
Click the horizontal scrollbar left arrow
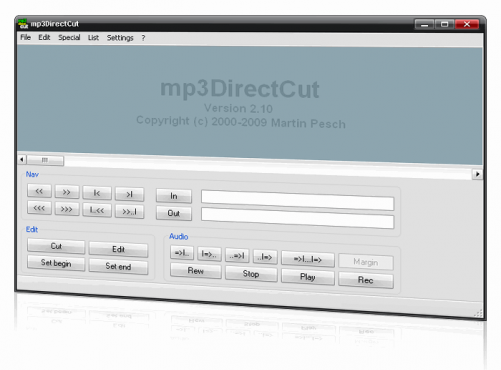[22, 159]
